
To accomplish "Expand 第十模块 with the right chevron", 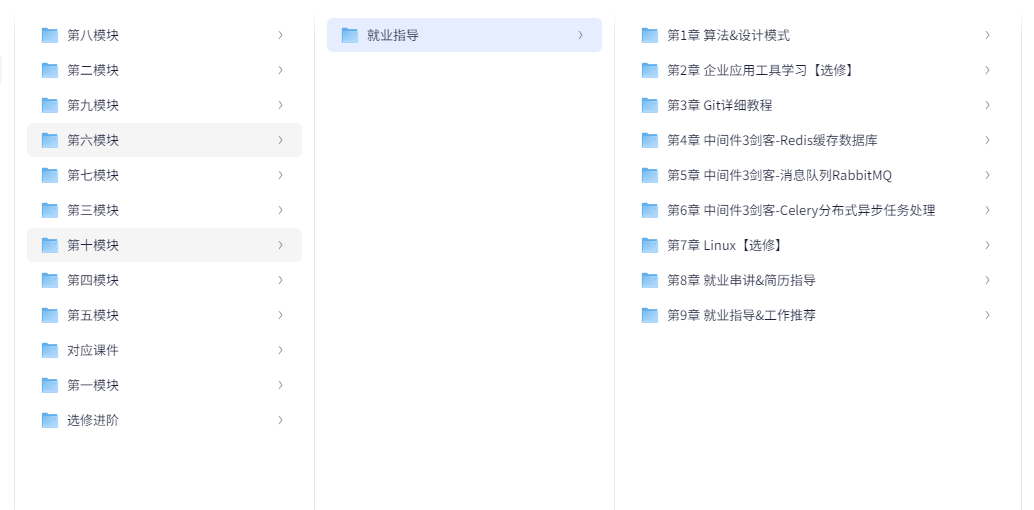I will [280, 245].
